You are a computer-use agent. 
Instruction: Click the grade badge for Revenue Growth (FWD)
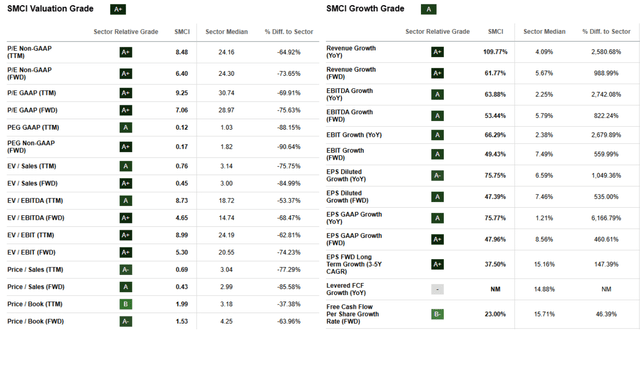[437, 73]
